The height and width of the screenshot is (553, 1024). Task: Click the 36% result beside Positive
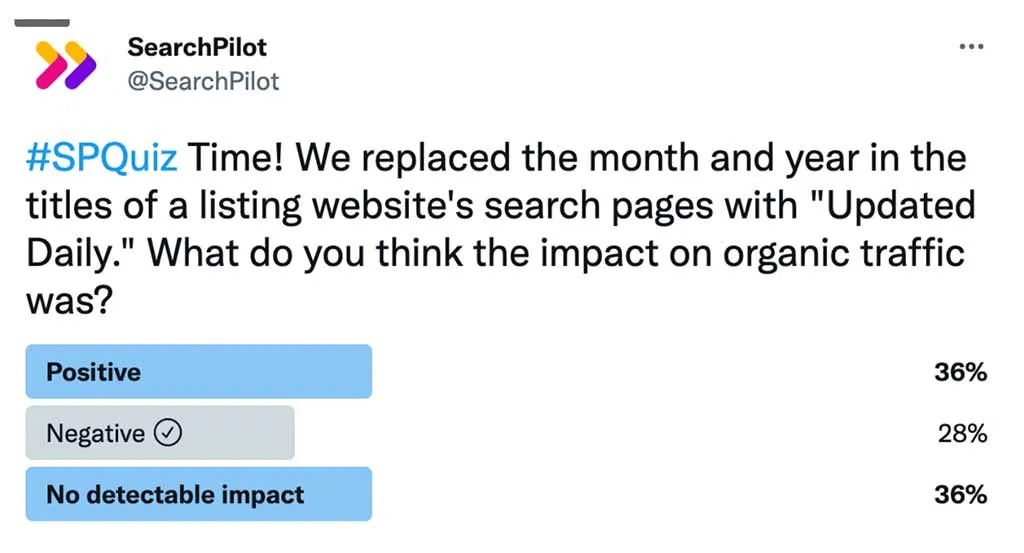(961, 372)
